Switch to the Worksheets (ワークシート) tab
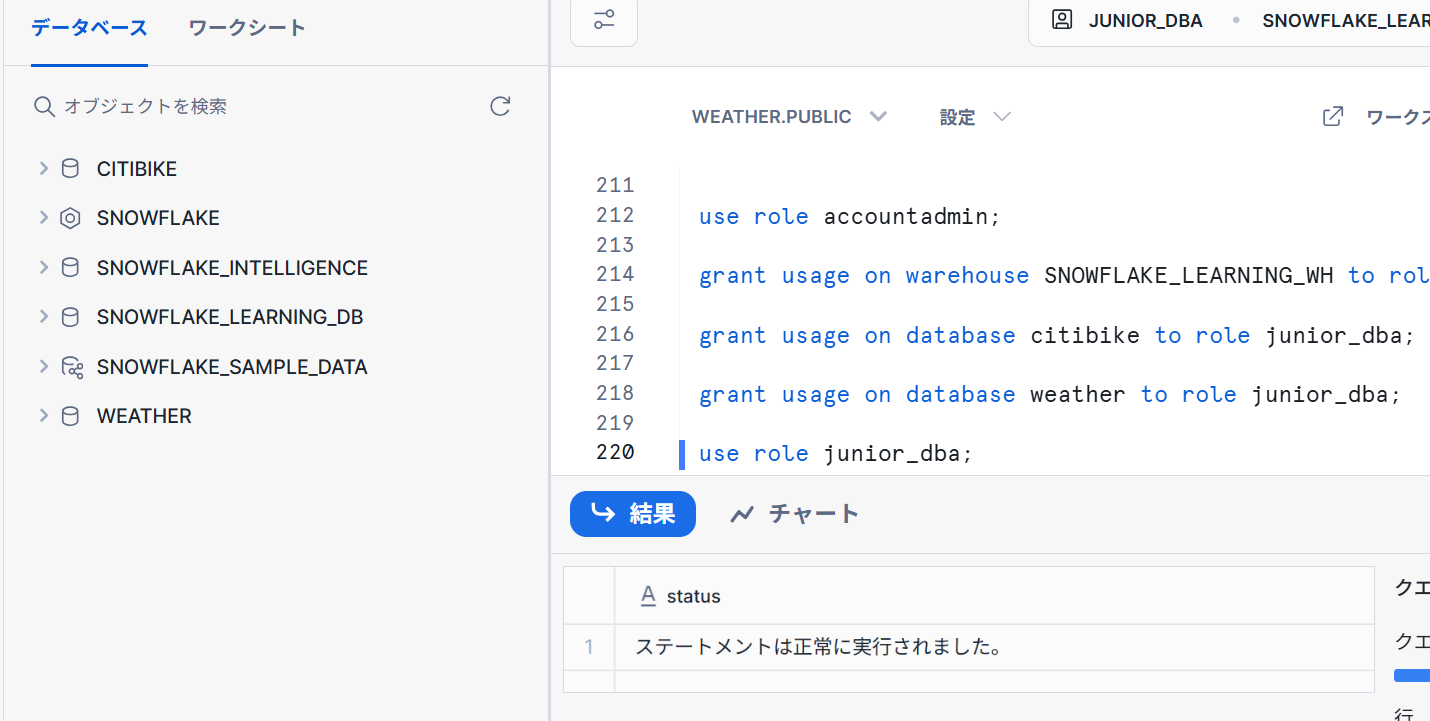Screen dimensions: 1430x721 pyautogui.click(x=247, y=28)
